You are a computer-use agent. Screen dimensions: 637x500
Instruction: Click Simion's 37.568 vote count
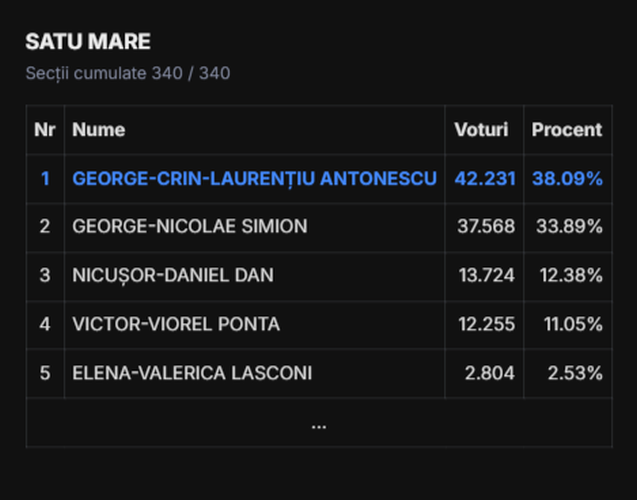coord(486,226)
